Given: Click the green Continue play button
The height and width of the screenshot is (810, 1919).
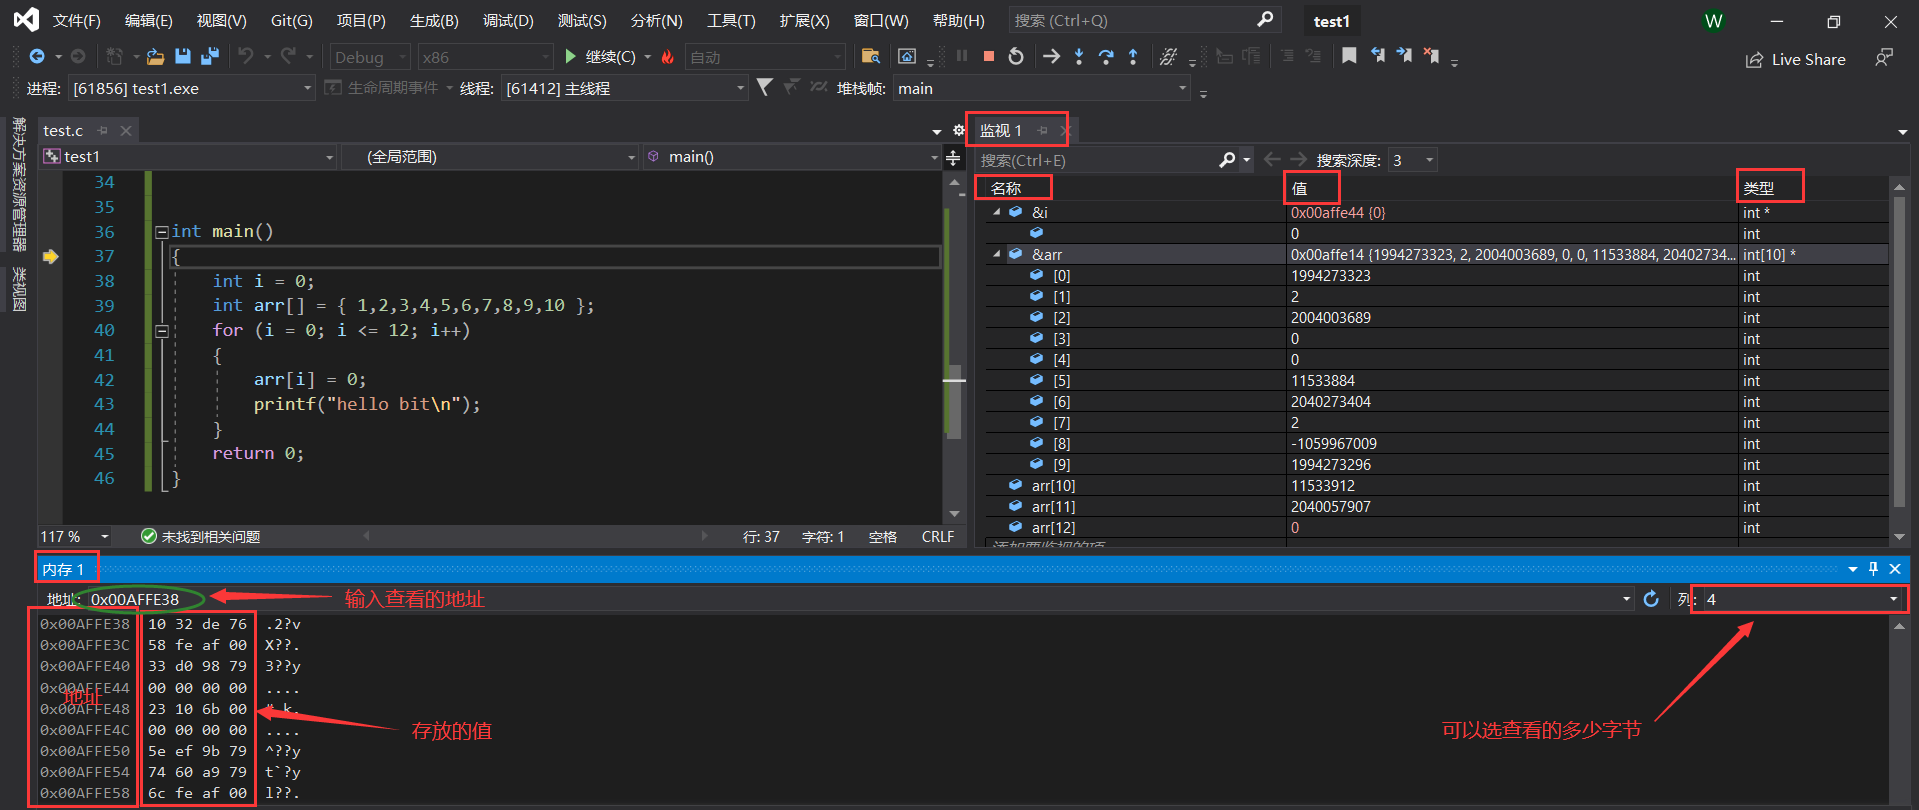Looking at the screenshot, I should tap(570, 57).
